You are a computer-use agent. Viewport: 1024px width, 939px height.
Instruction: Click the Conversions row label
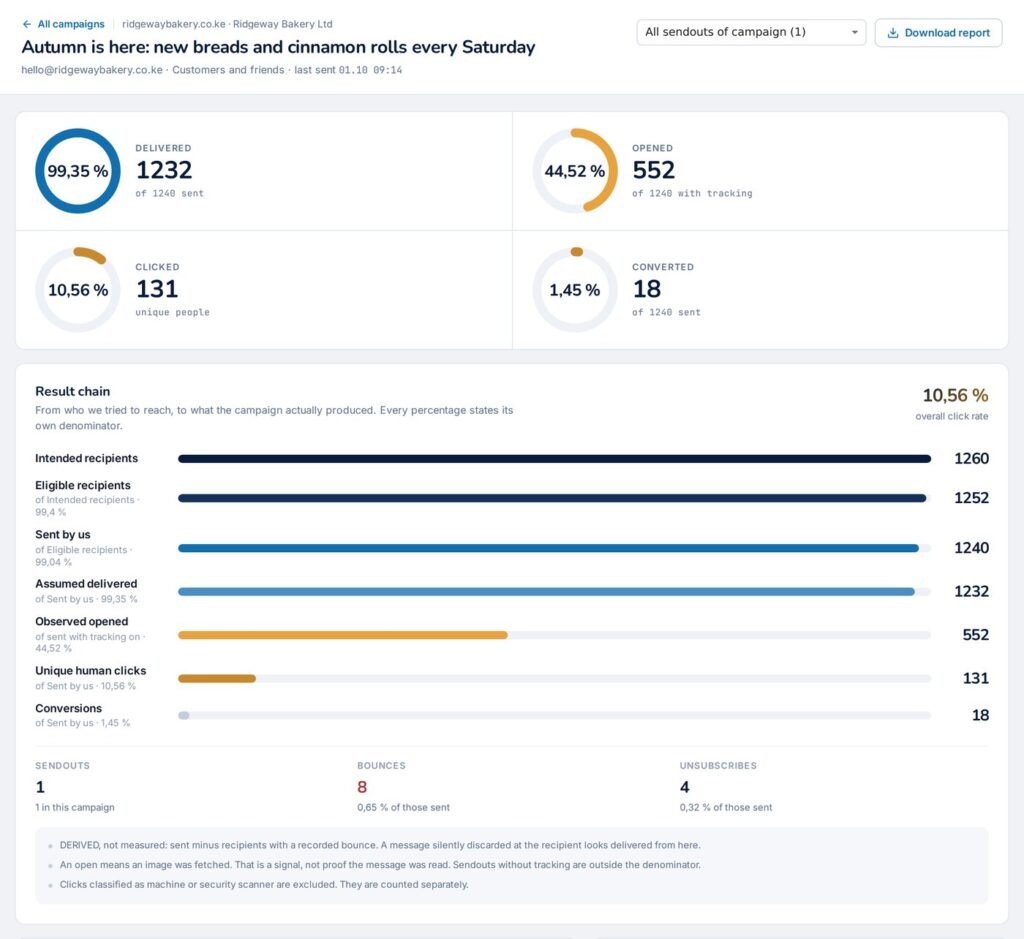coord(69,708)
